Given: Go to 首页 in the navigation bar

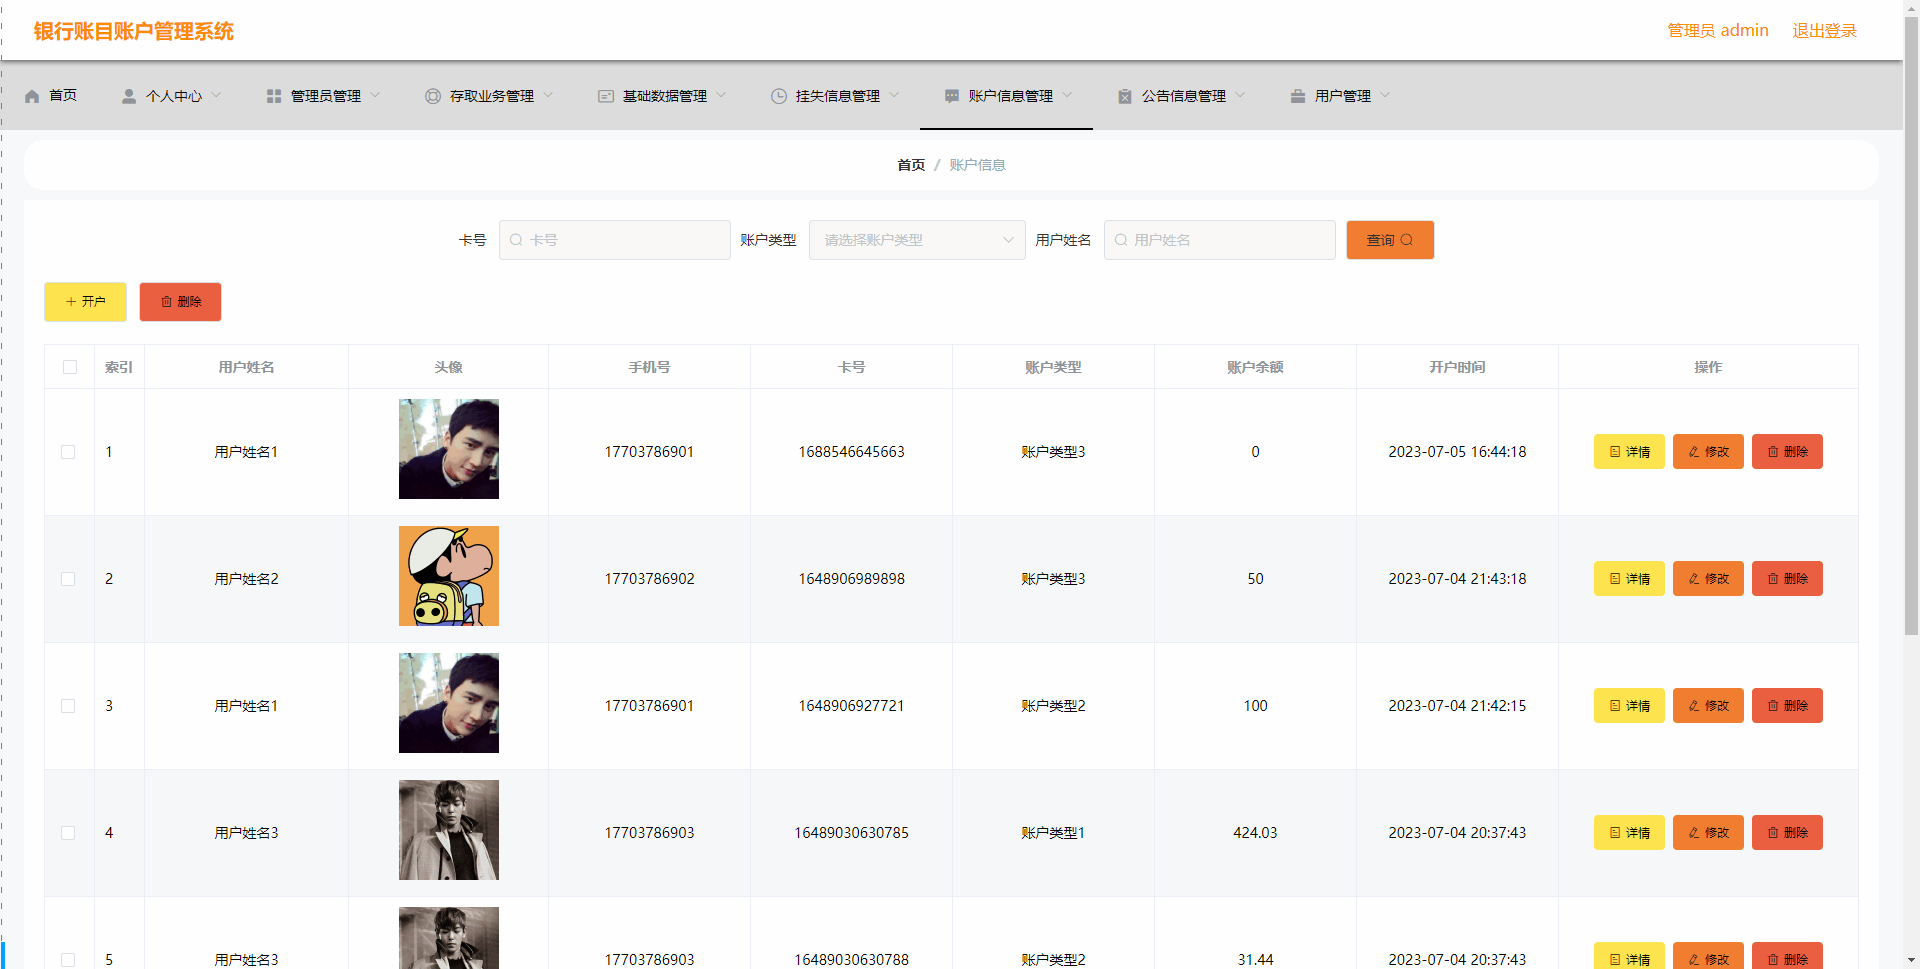Looking at the screenshot, I should click(x=50, y=96).
